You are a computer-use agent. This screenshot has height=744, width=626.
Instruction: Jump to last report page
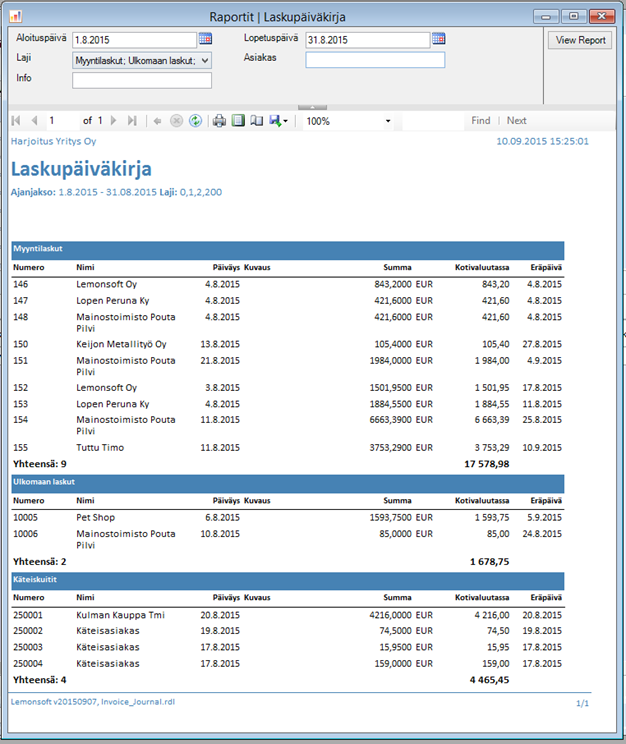[132, 121]
